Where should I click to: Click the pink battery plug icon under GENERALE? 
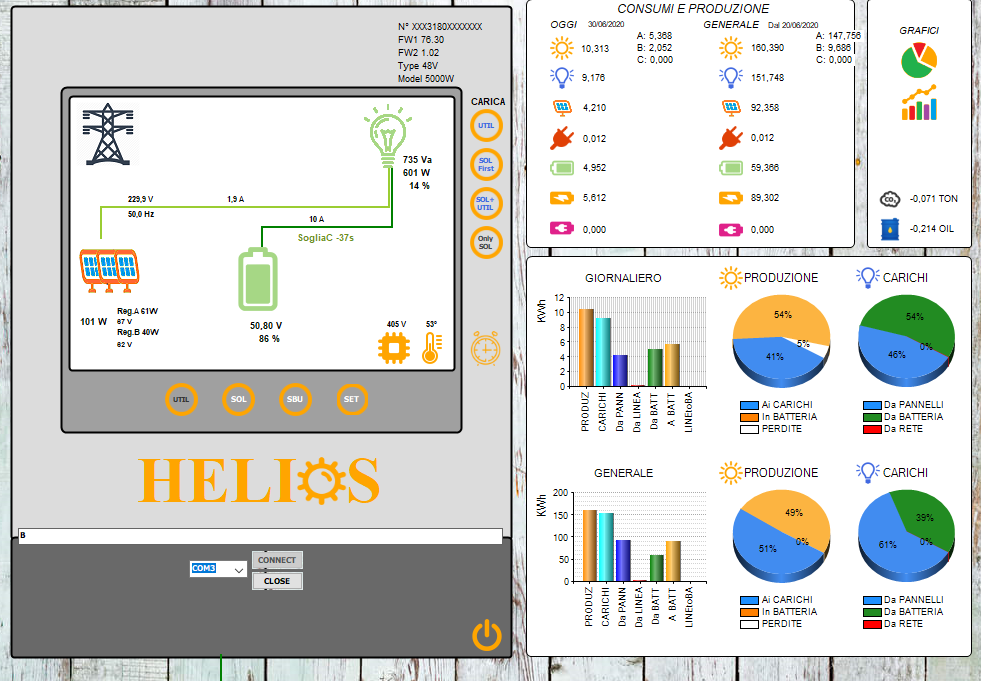point(731,230)
